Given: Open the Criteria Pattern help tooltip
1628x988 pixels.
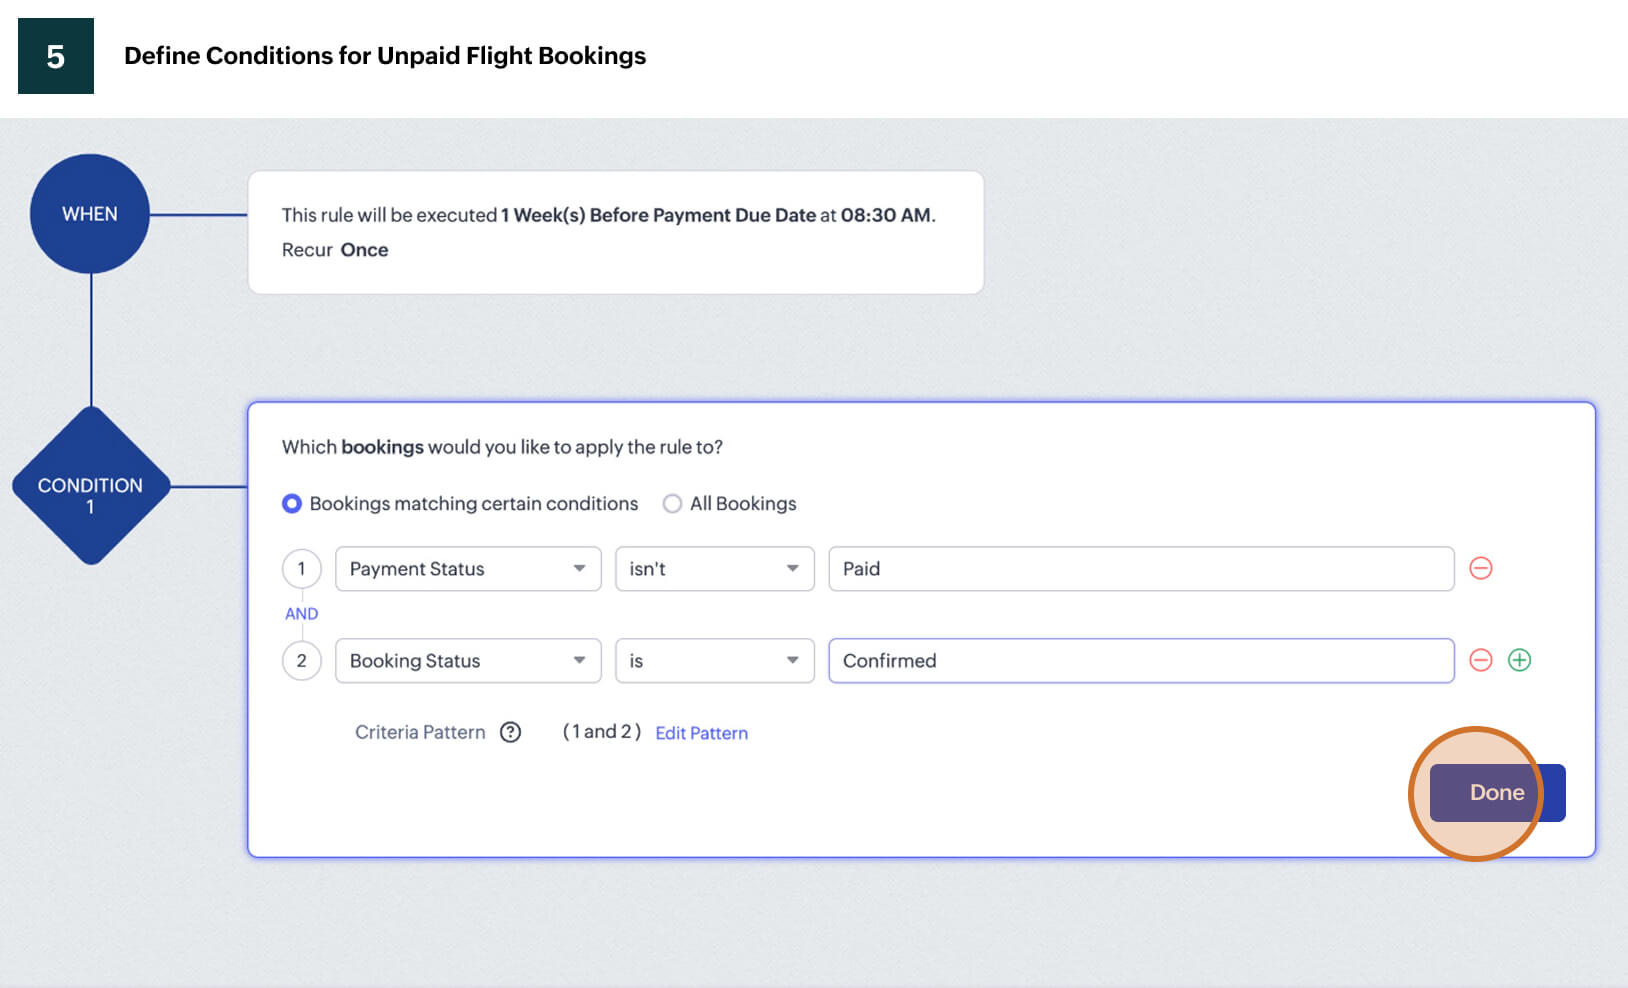Looking at the screenshot, I should pos(511,732).
